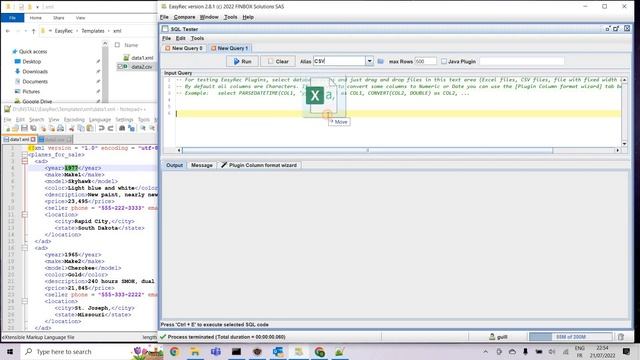Select the Output tab
The height and width of the screenshot is (360, 640).
[x=174, y=165]
